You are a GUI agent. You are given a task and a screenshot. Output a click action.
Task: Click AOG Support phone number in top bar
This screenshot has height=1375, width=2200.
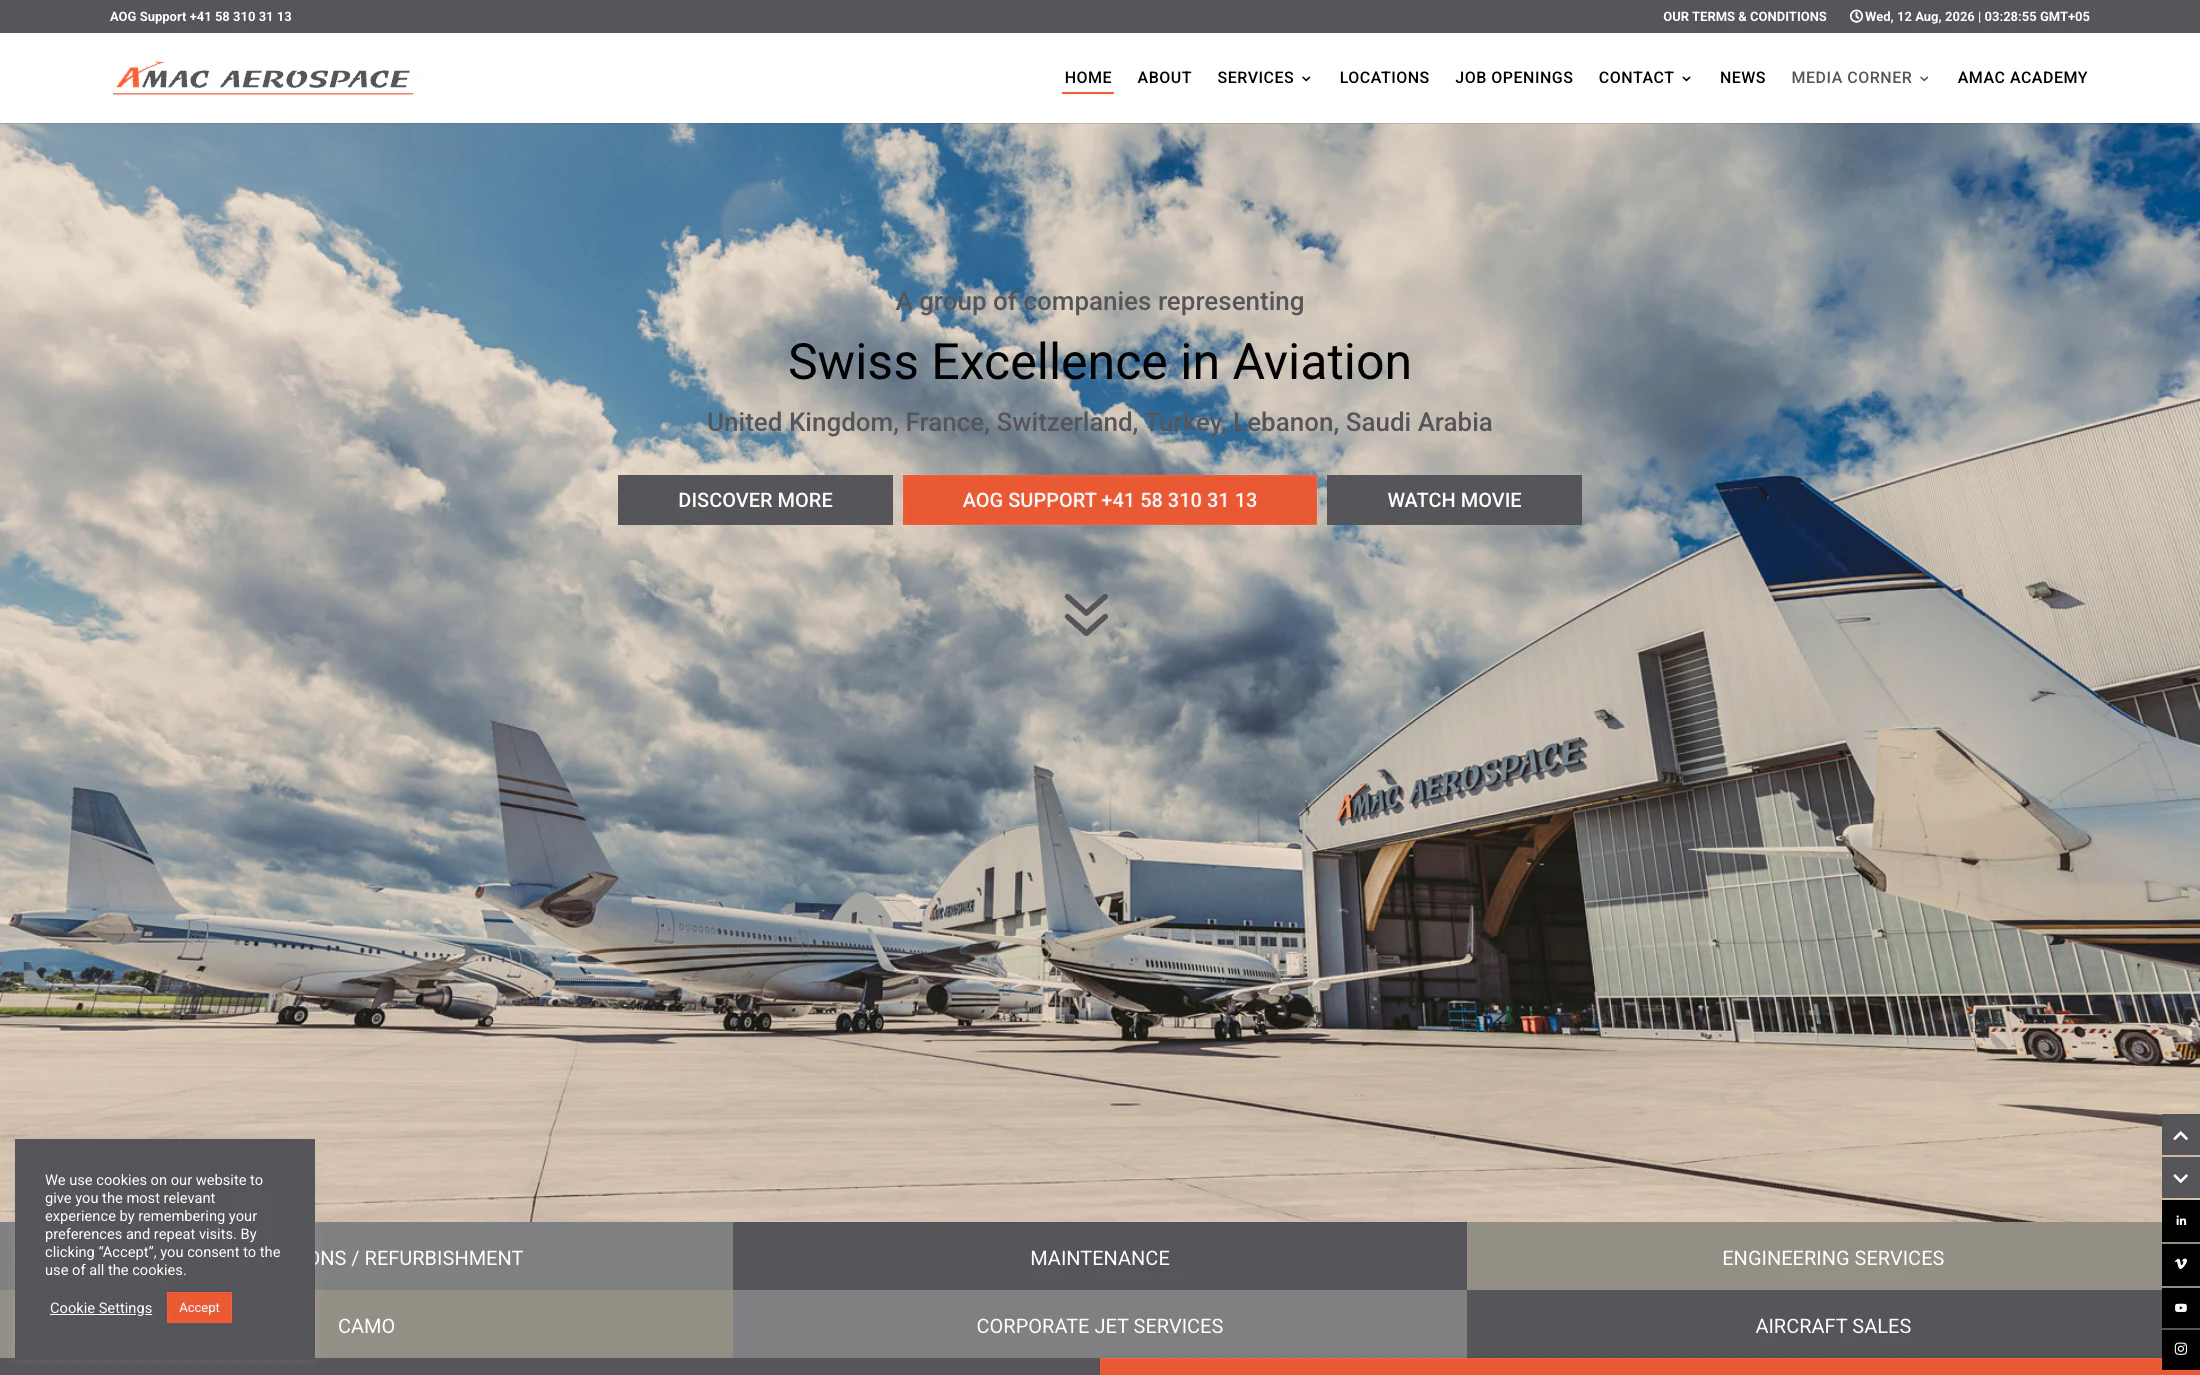tap(201, 16)
